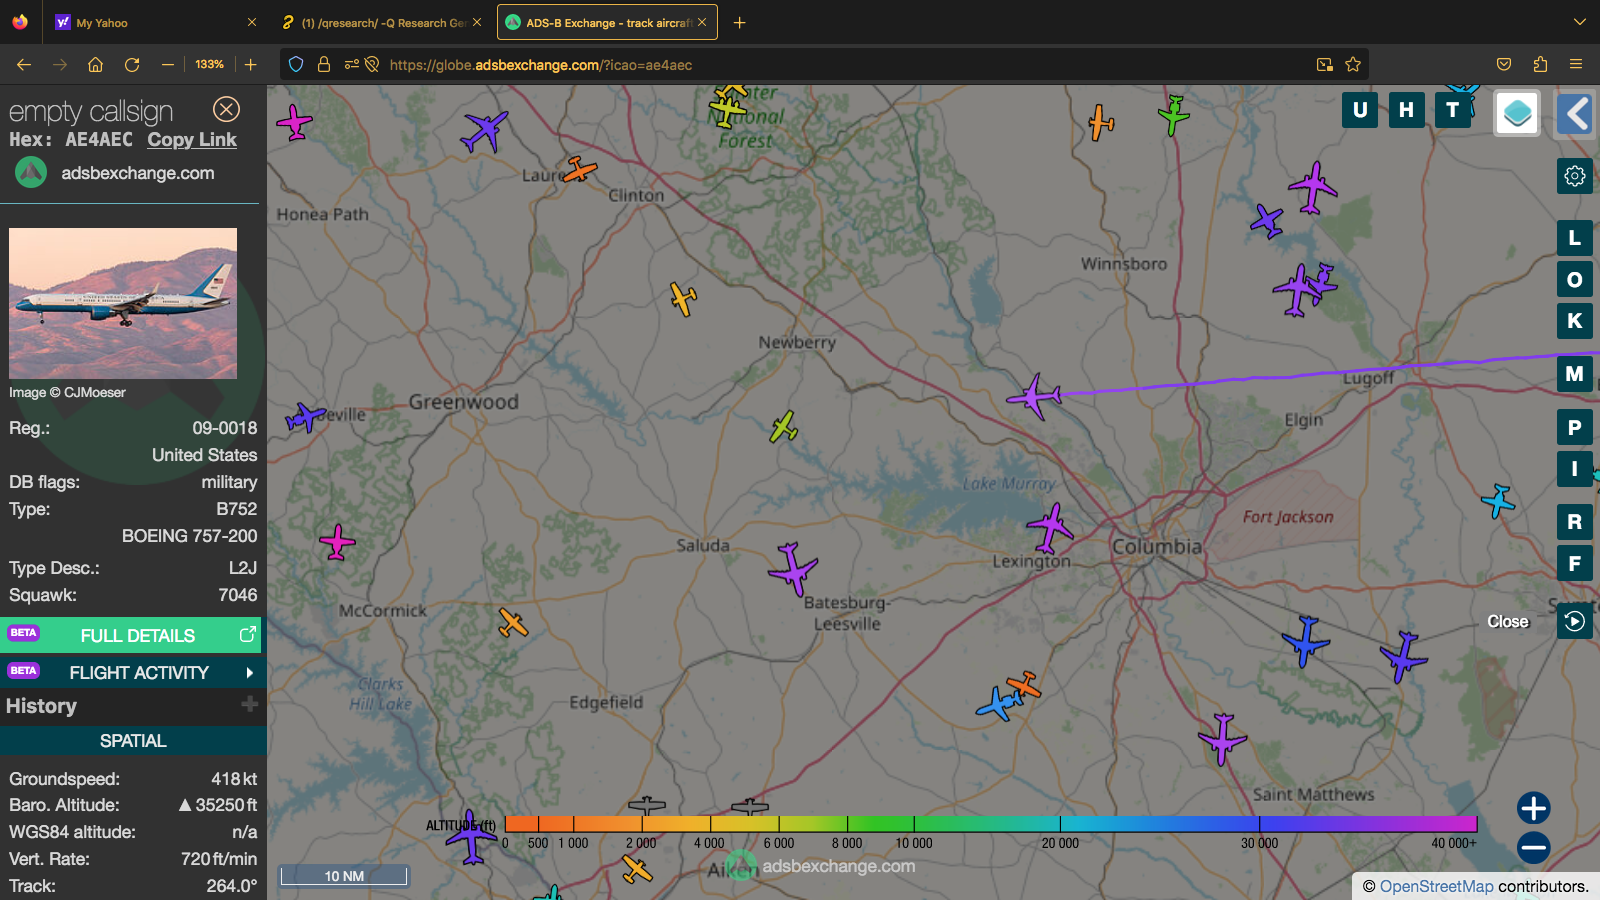Select the purple aircraft over Lexington
Screen dimensions: 1600x900
(1050, 527)
